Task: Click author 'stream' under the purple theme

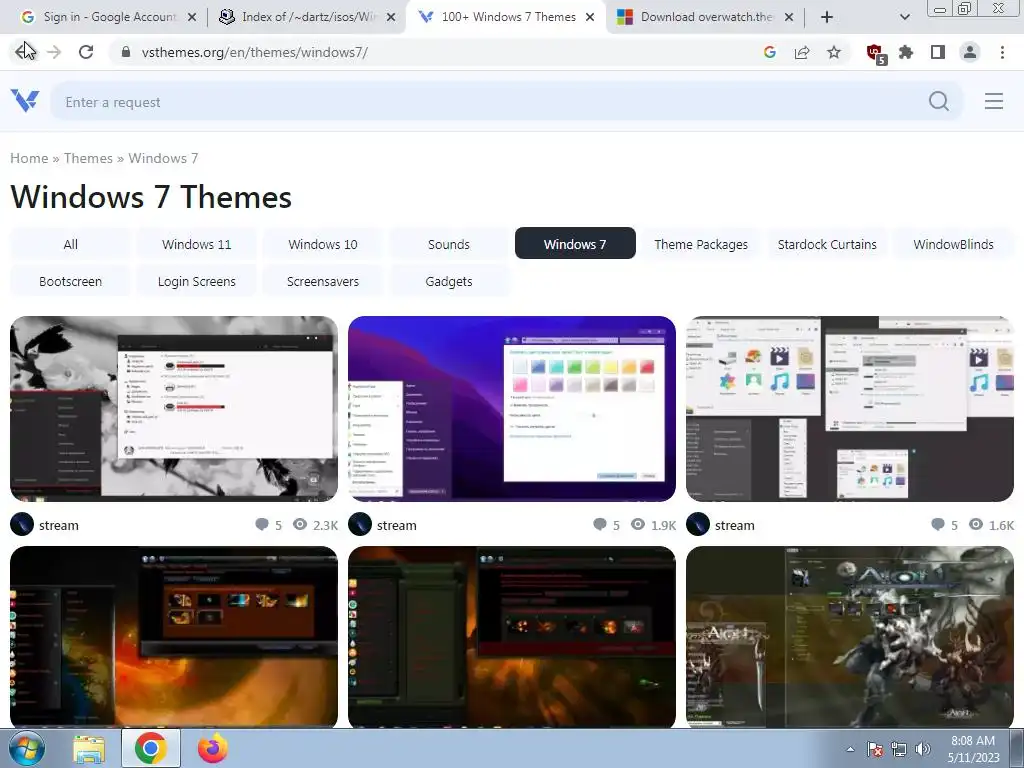Action: pyautogui.click(x=396, y=525)
